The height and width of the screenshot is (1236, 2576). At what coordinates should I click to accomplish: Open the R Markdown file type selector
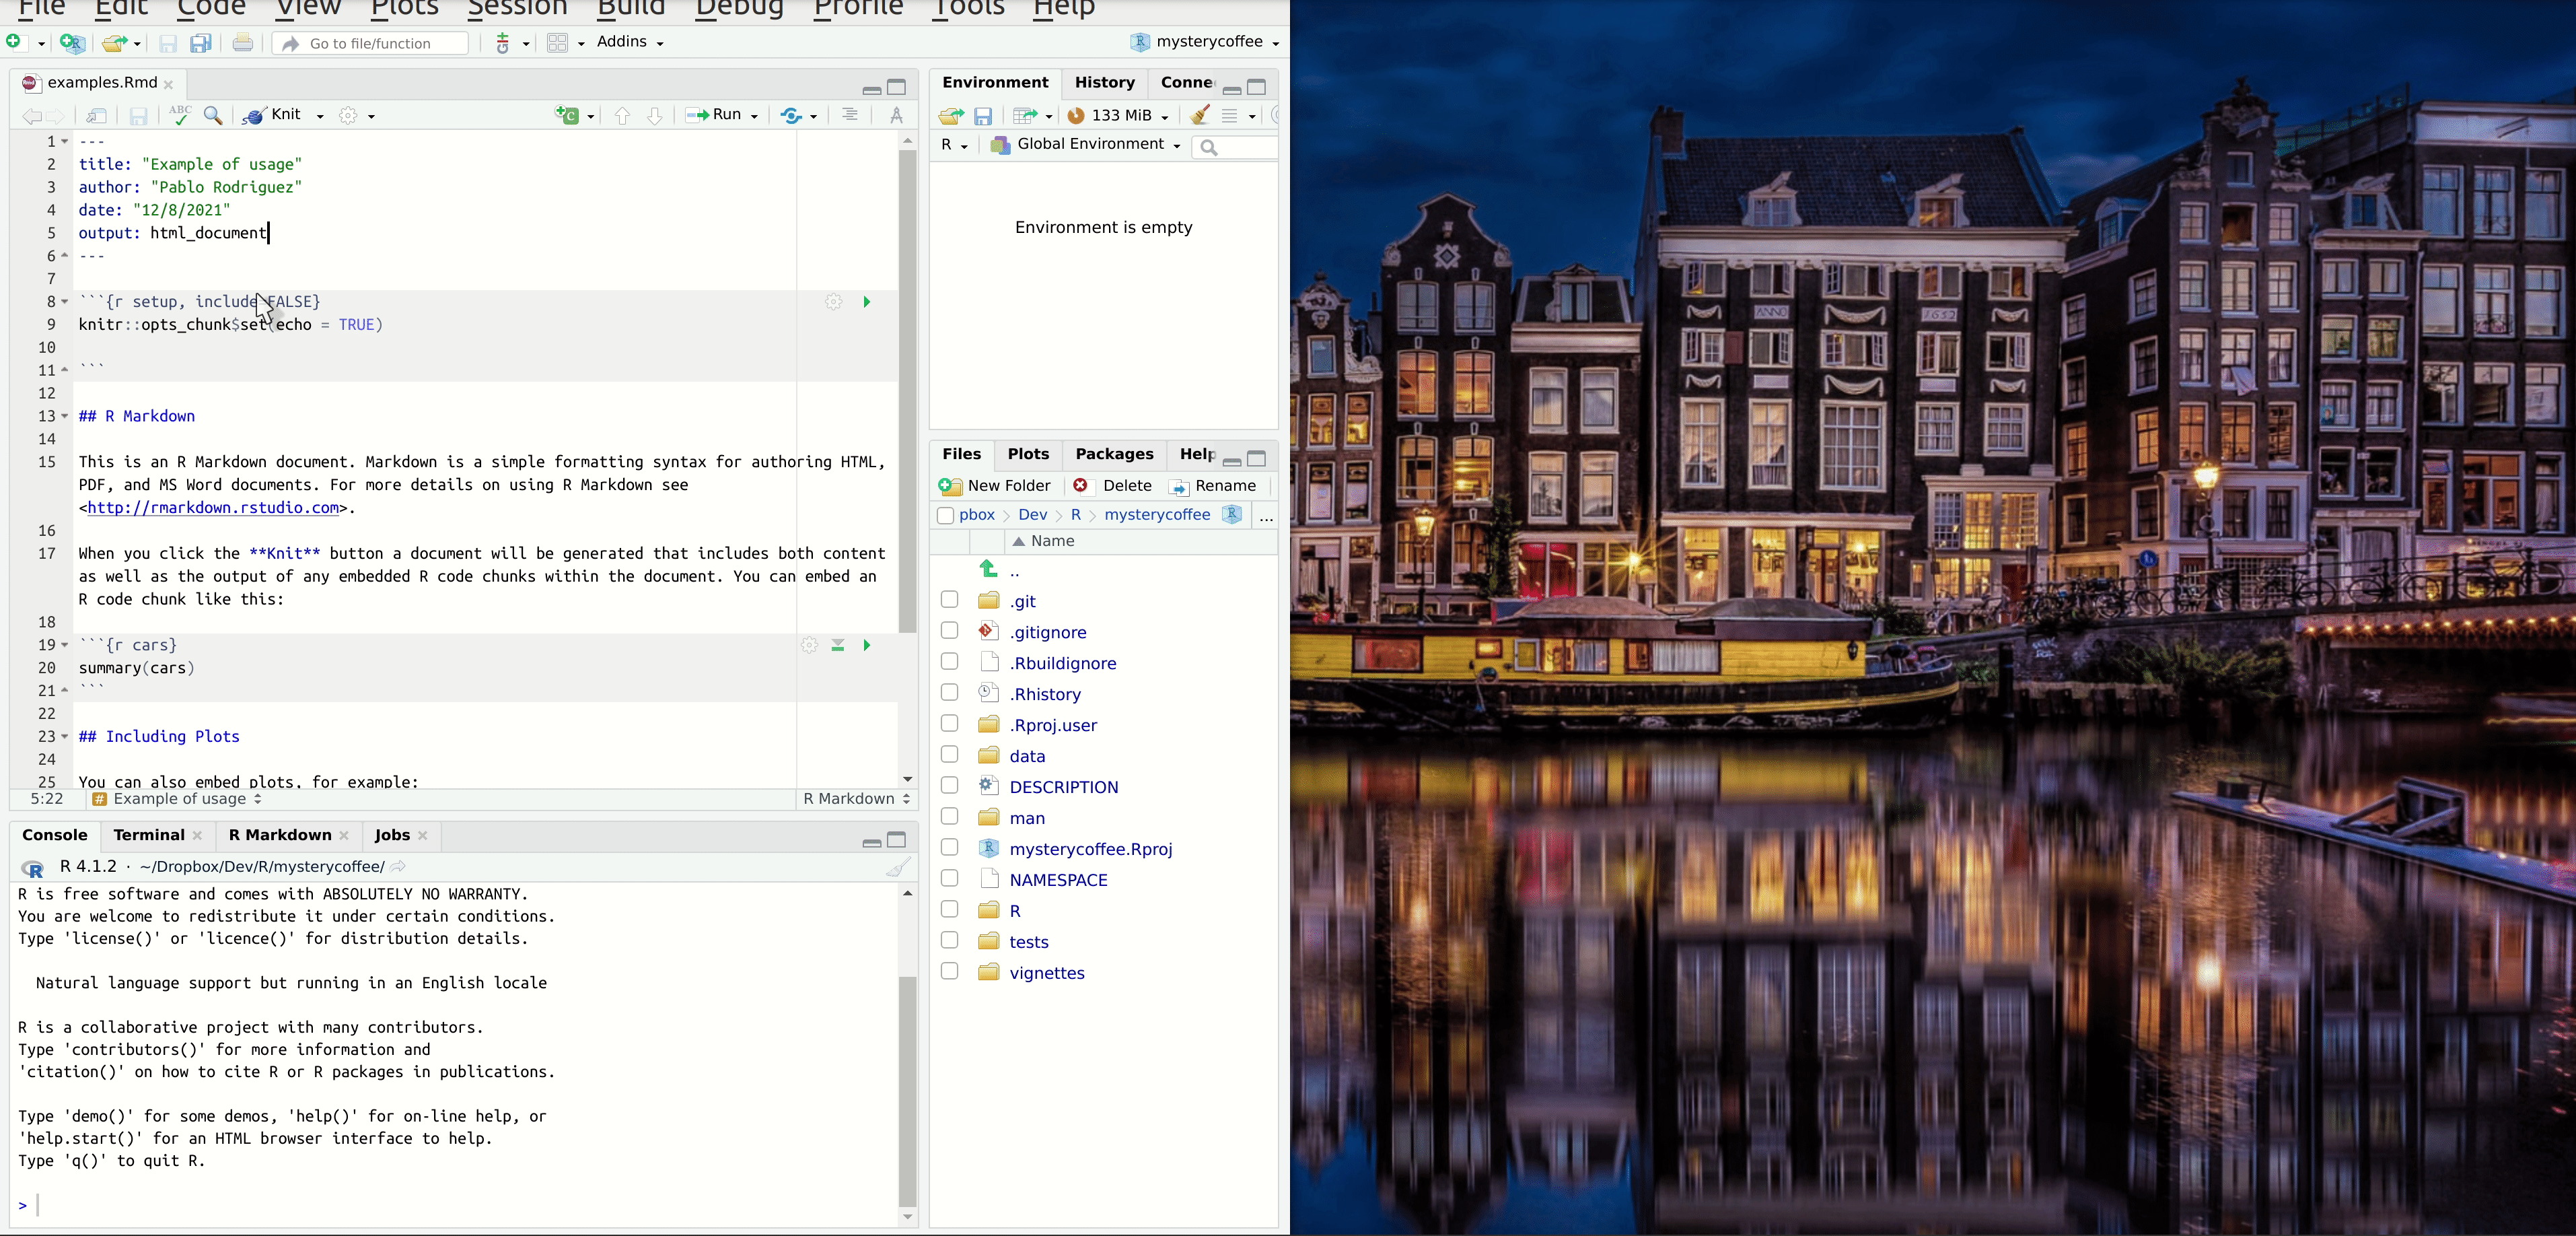click(857, 799)
